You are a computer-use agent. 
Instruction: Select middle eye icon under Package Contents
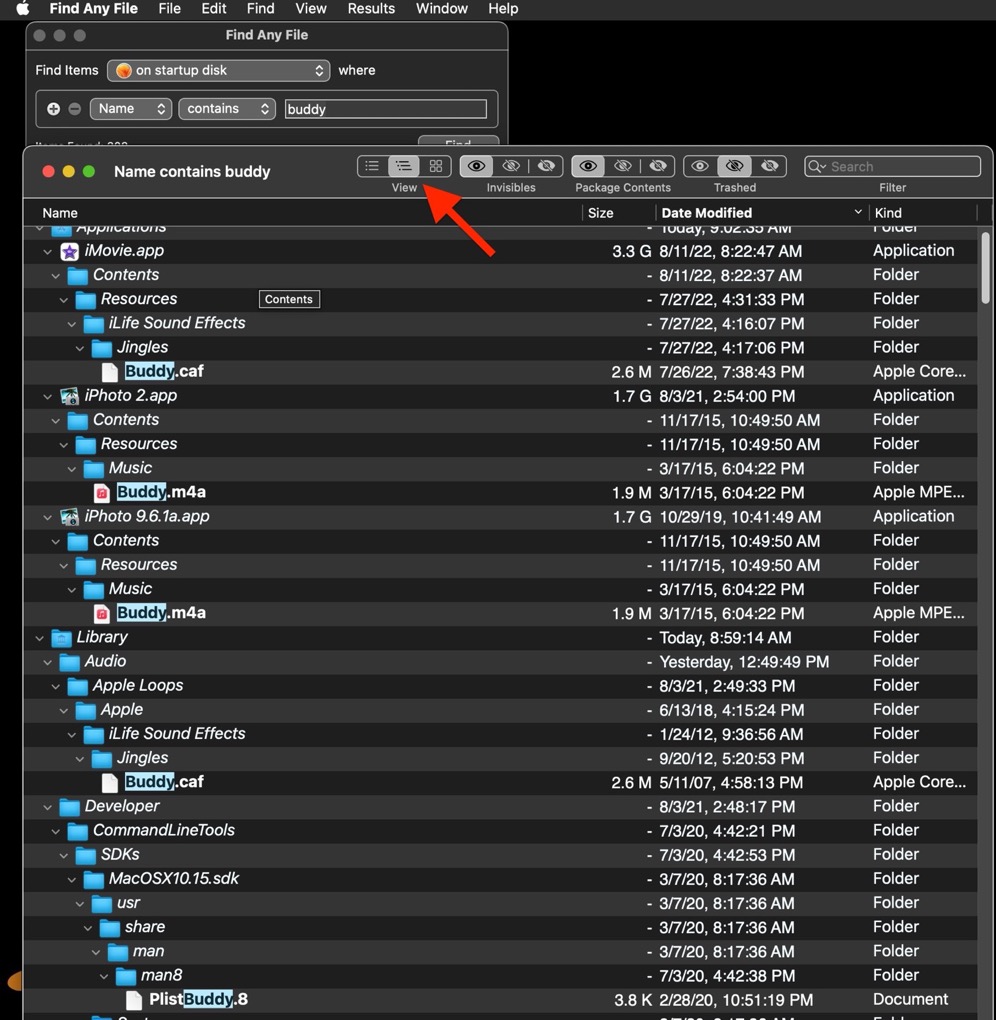pyautogui.click(x=623, y=166)
